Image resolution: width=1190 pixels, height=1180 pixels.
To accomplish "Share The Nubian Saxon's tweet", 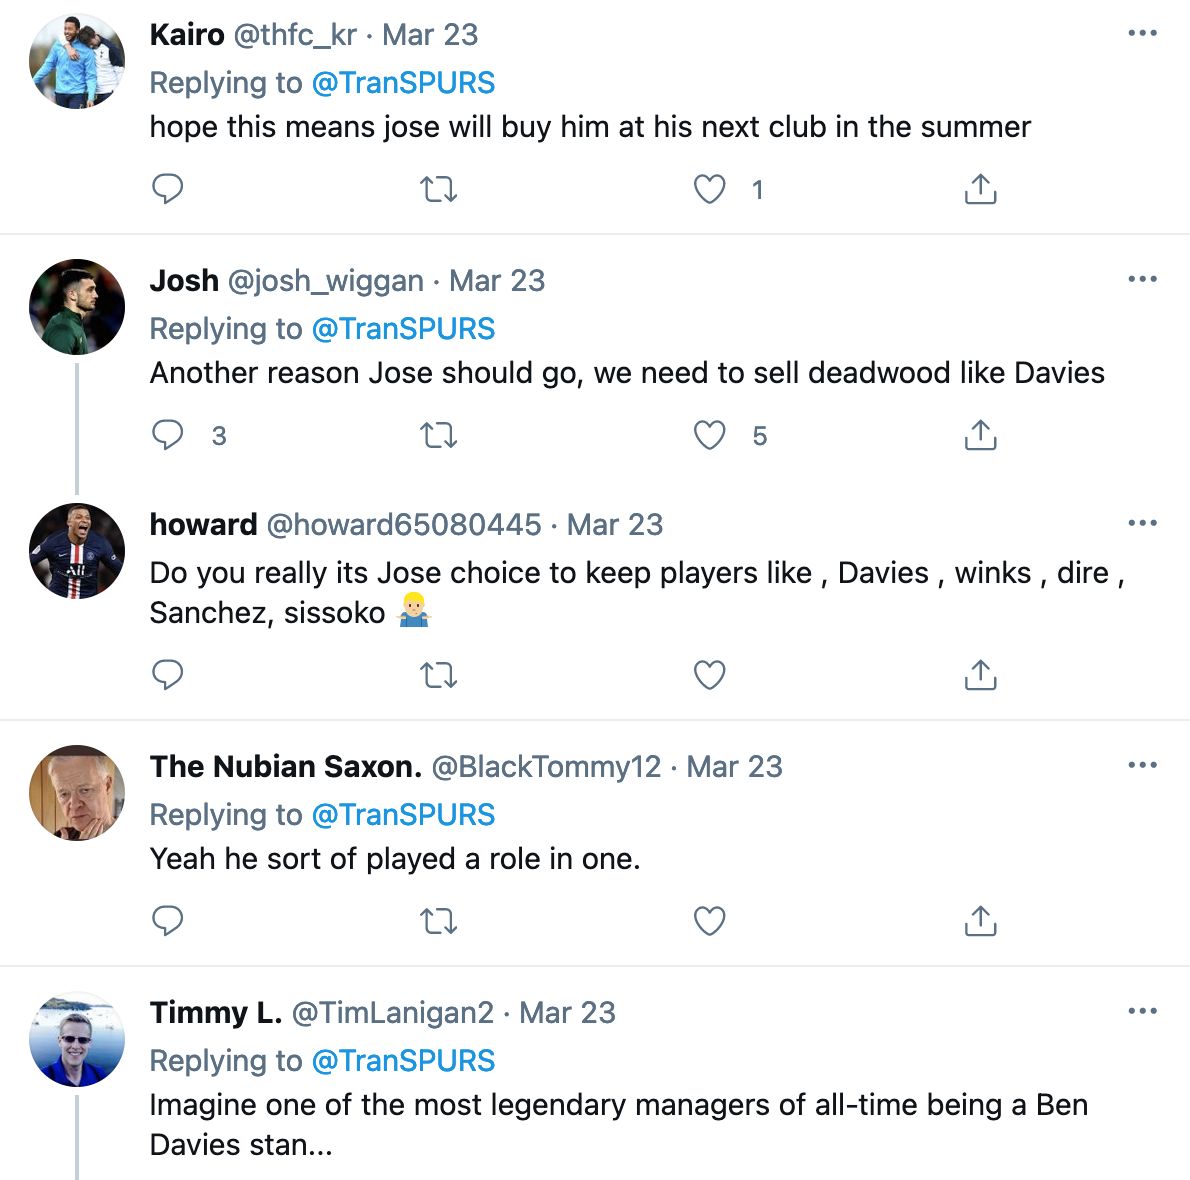I will pos(980,920).
